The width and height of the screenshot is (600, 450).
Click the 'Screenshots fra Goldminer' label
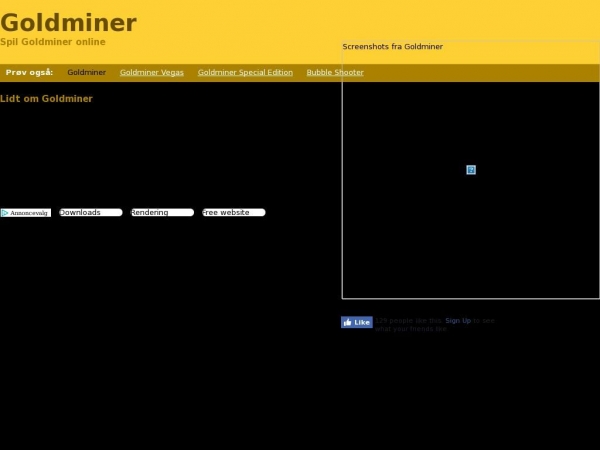coord(393,47)
